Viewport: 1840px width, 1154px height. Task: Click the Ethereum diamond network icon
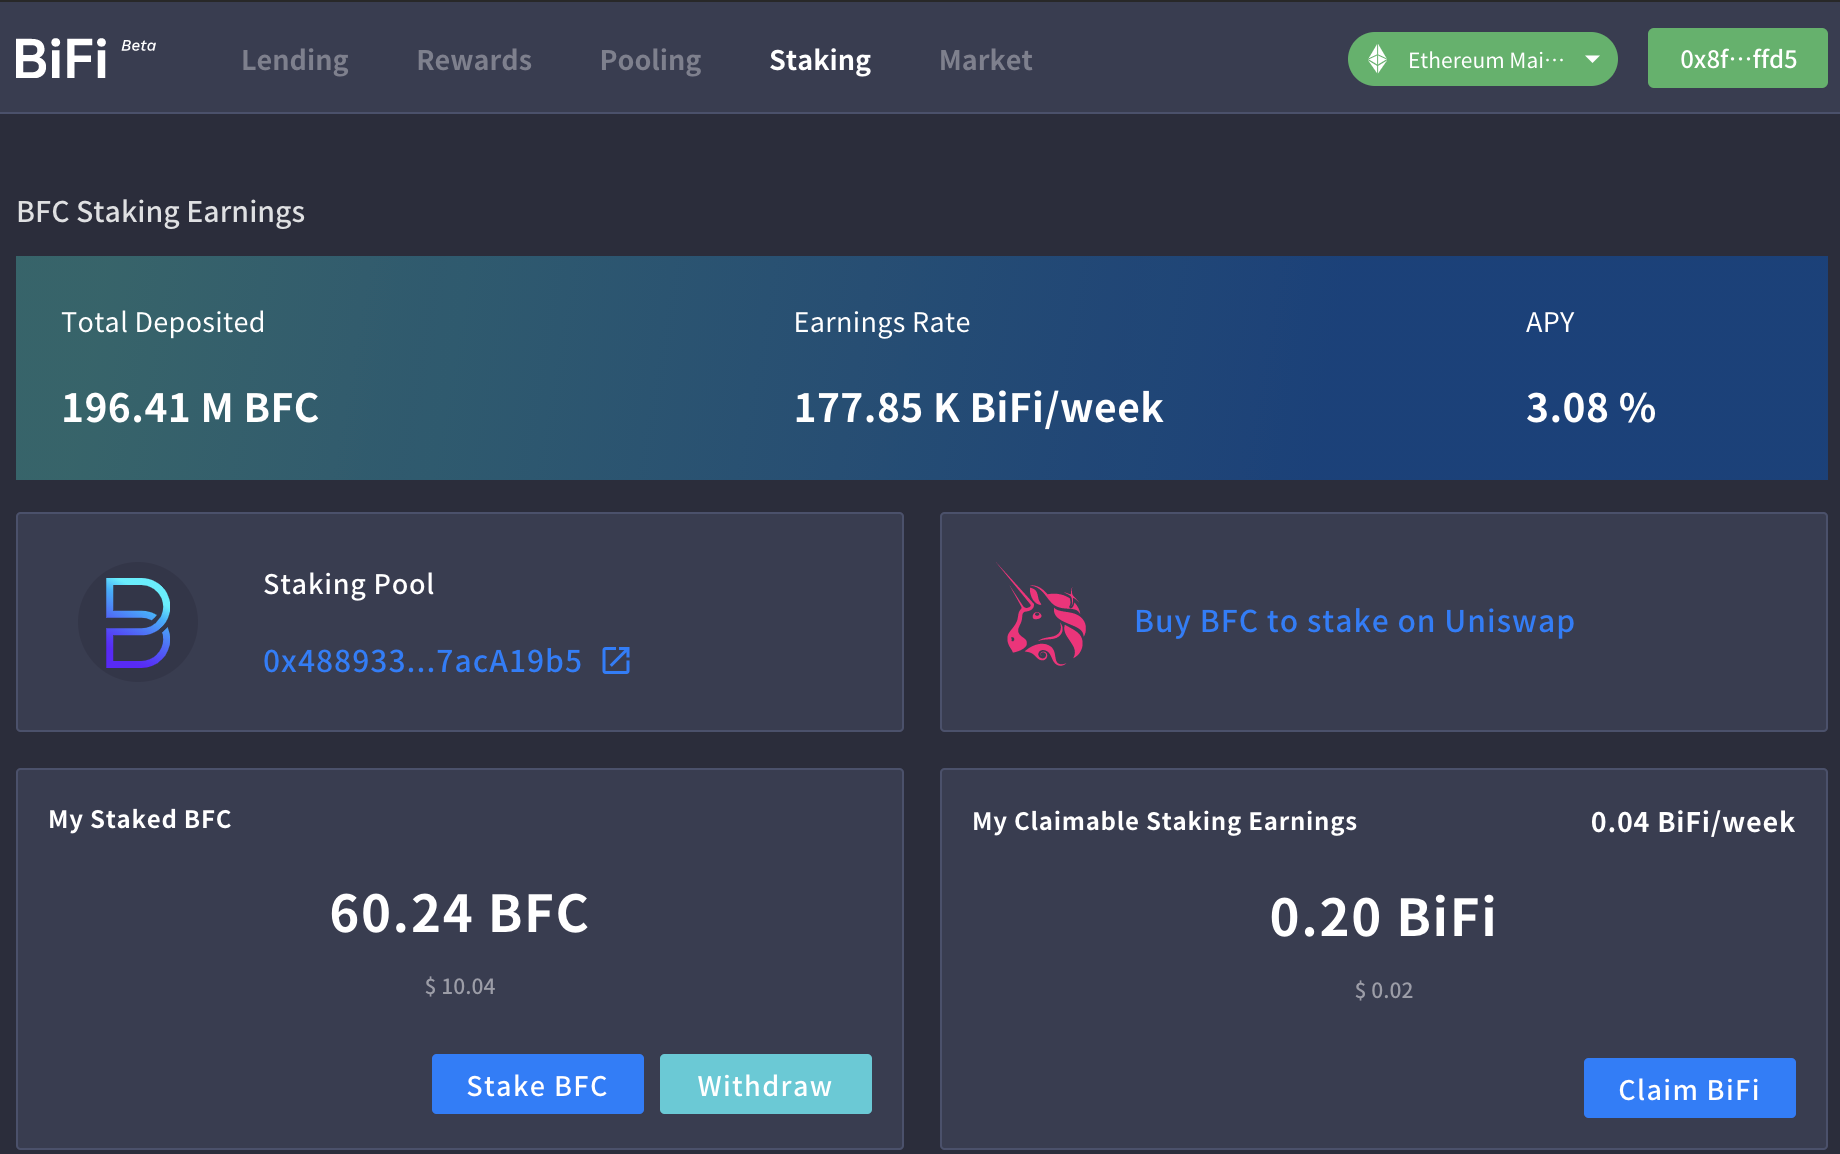click(x=1378, y=59)
